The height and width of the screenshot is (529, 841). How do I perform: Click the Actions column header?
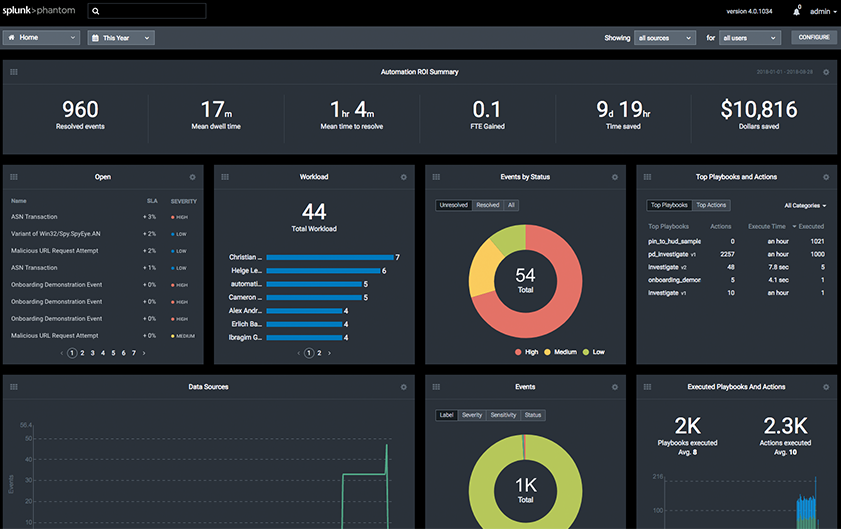(x=720, y=226)
